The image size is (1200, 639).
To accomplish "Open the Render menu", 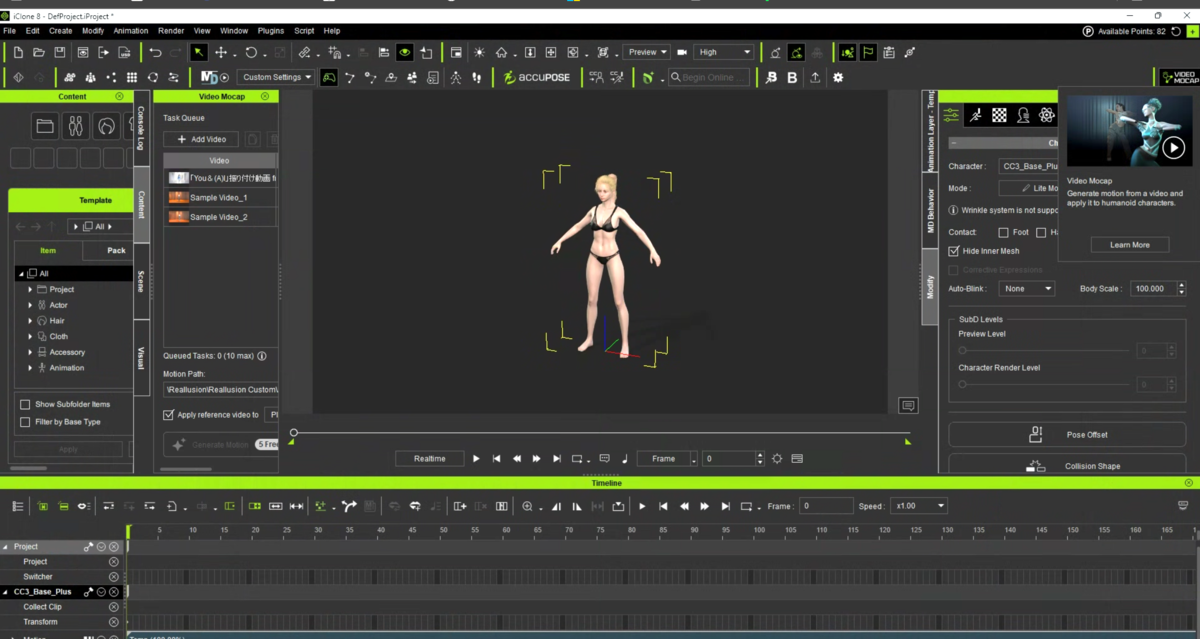I will click(171, 31).
